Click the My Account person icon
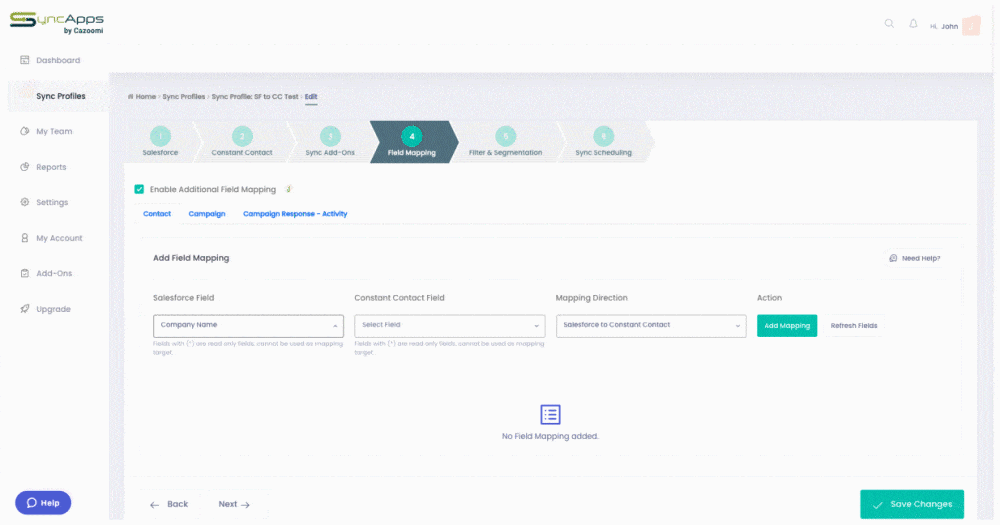Image resolution: width=1000 pixels, height=525 pixels. (x=24, y=238)
